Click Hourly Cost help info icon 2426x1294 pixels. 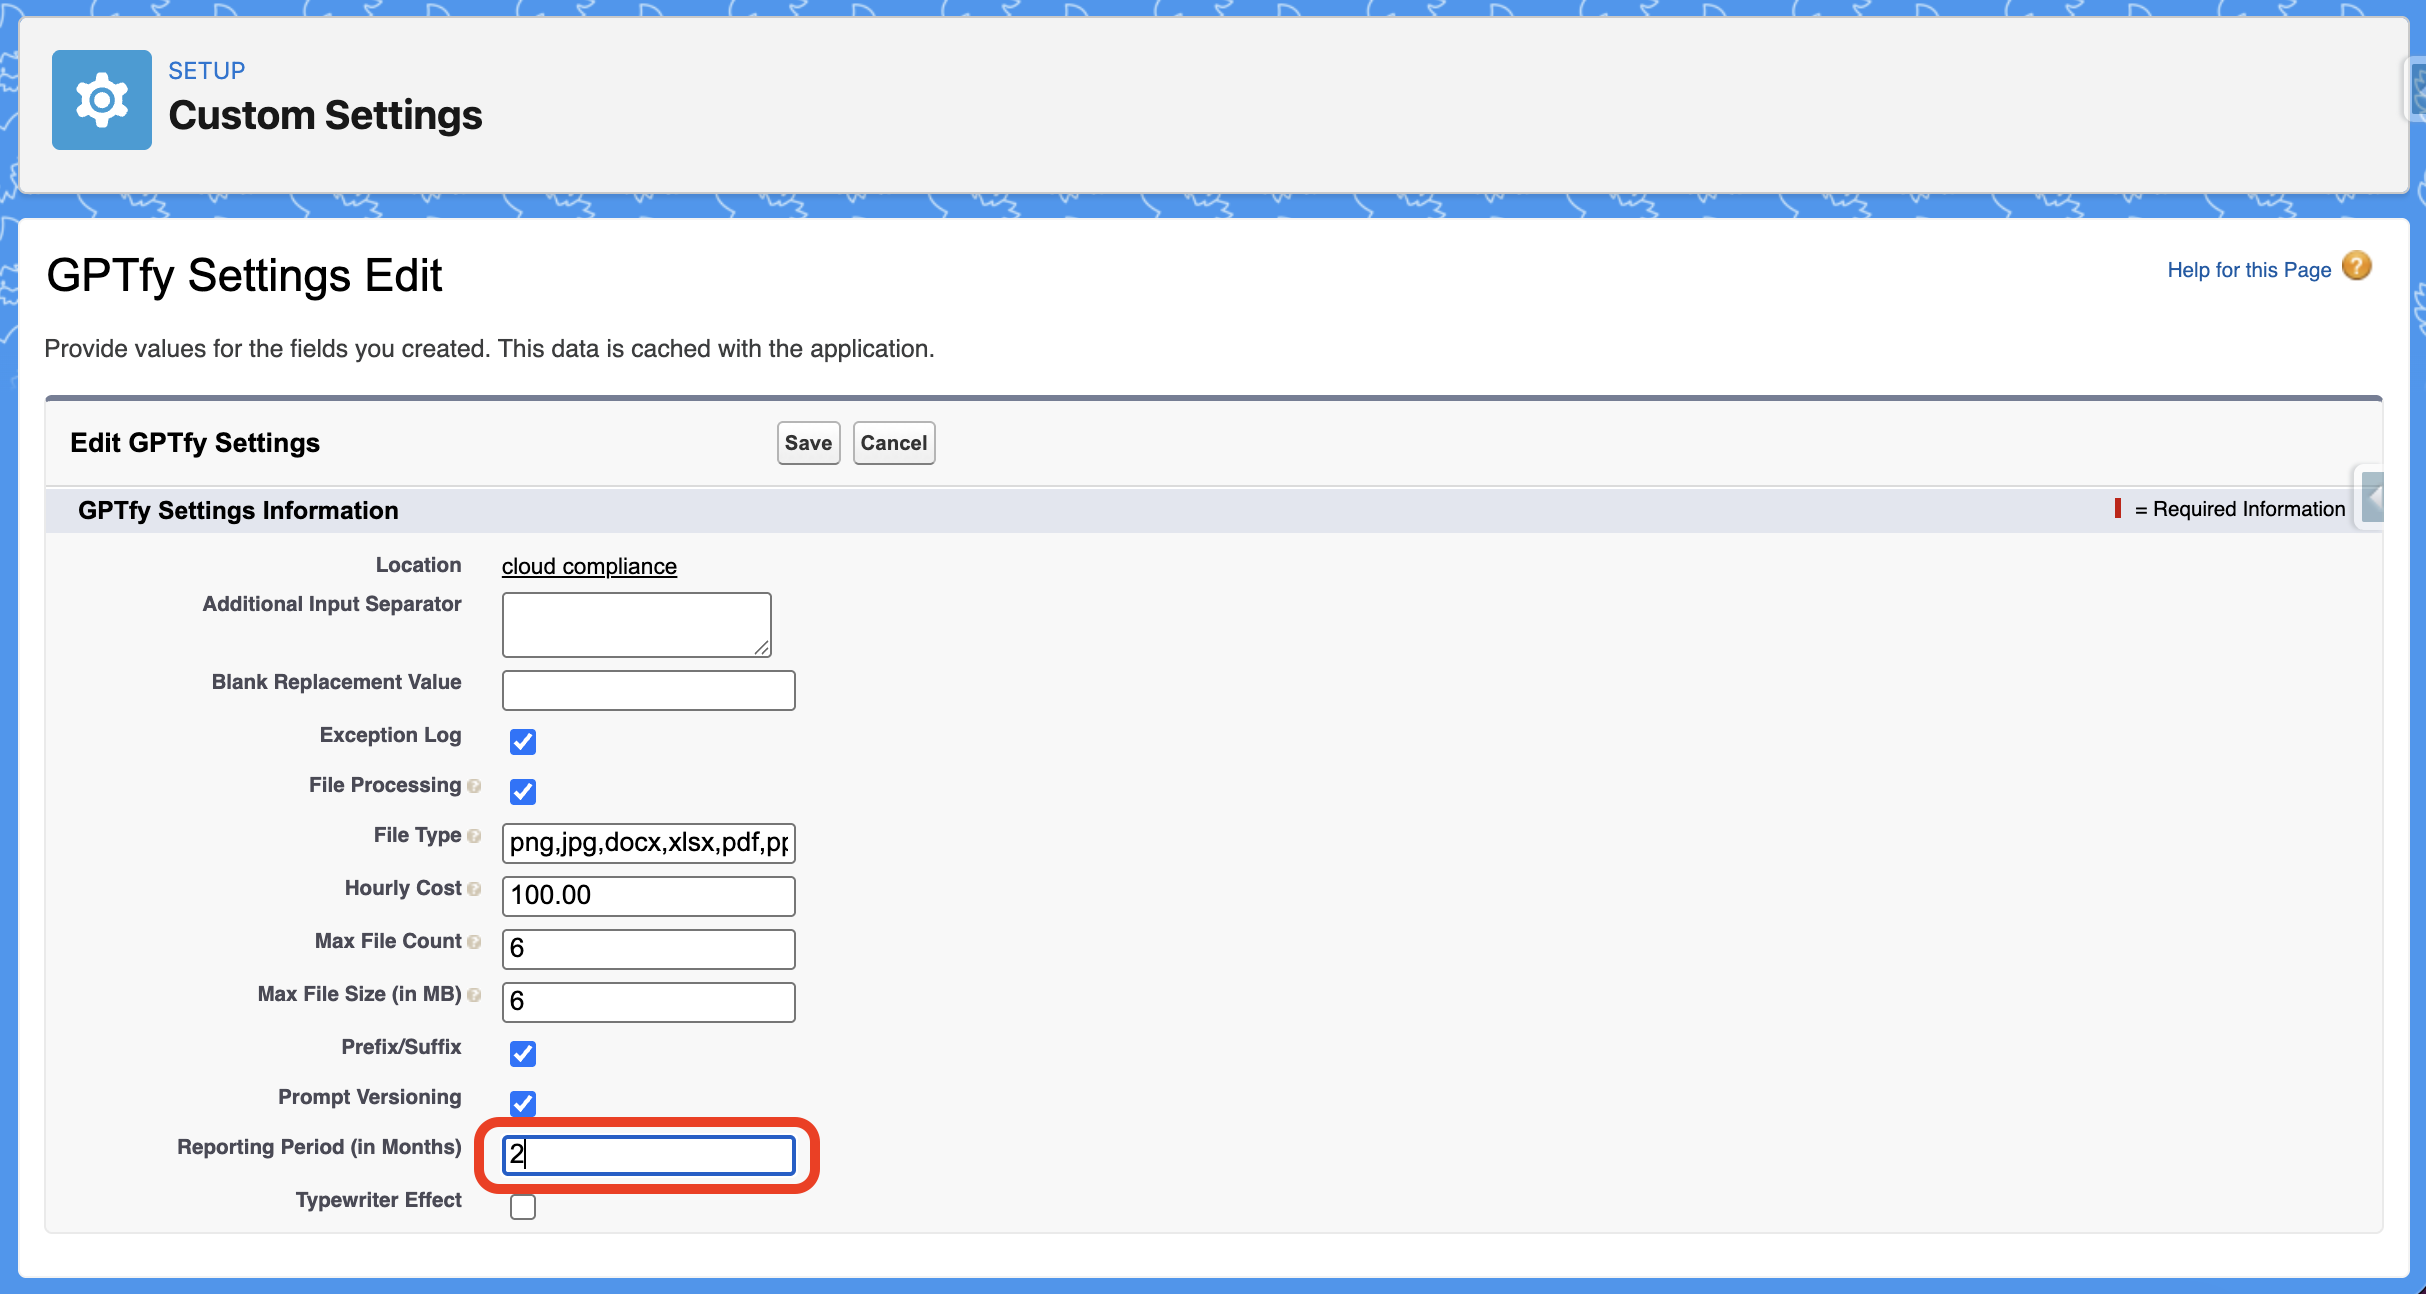click(474, 889)
